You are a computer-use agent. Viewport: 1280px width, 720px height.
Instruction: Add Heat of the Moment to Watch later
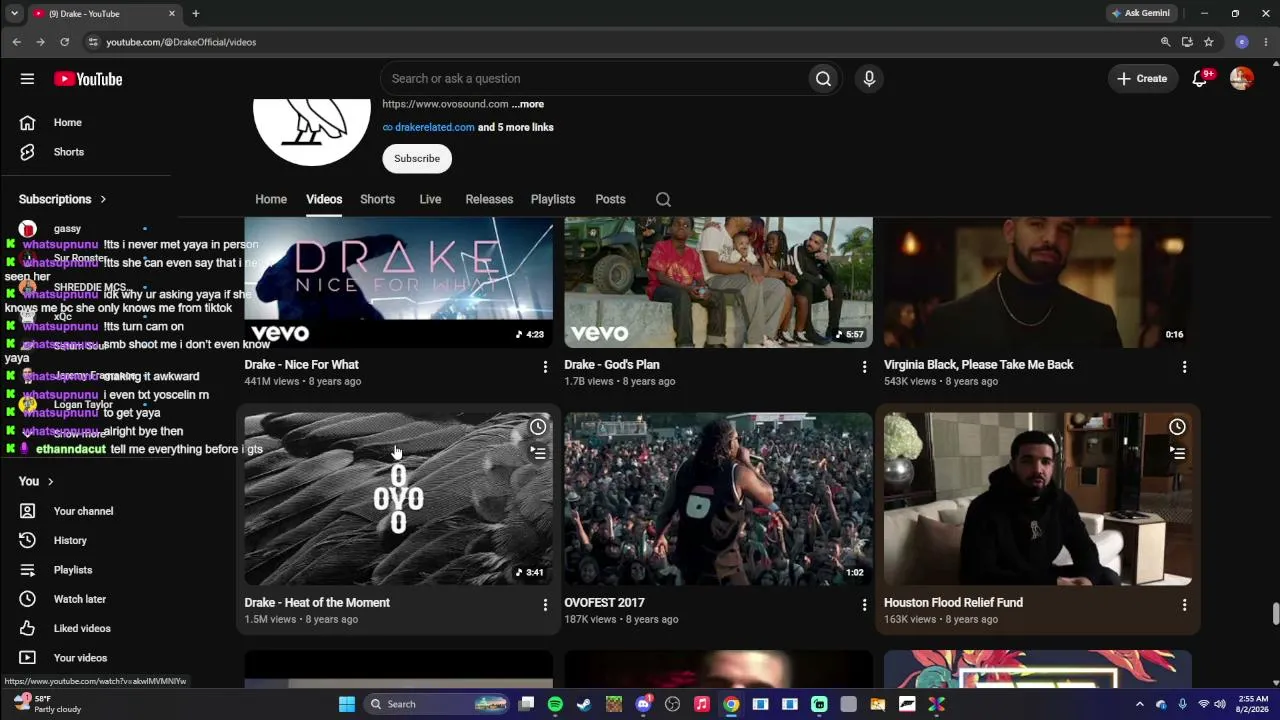[538, 428]
